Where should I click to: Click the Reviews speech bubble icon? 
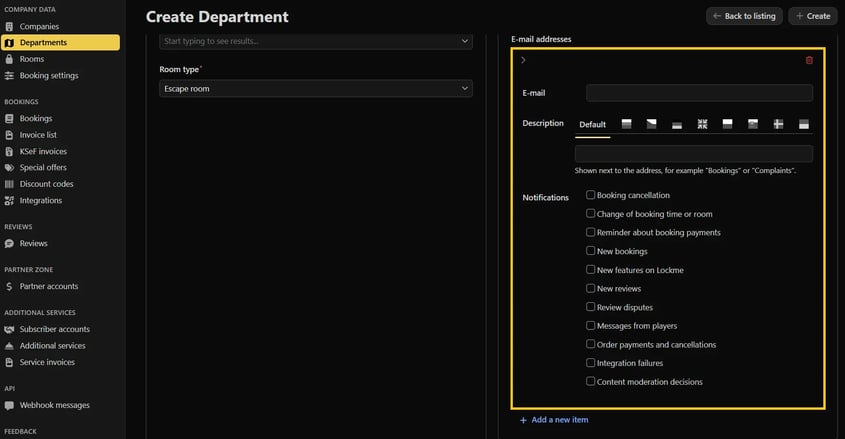[x=9, y=243]
